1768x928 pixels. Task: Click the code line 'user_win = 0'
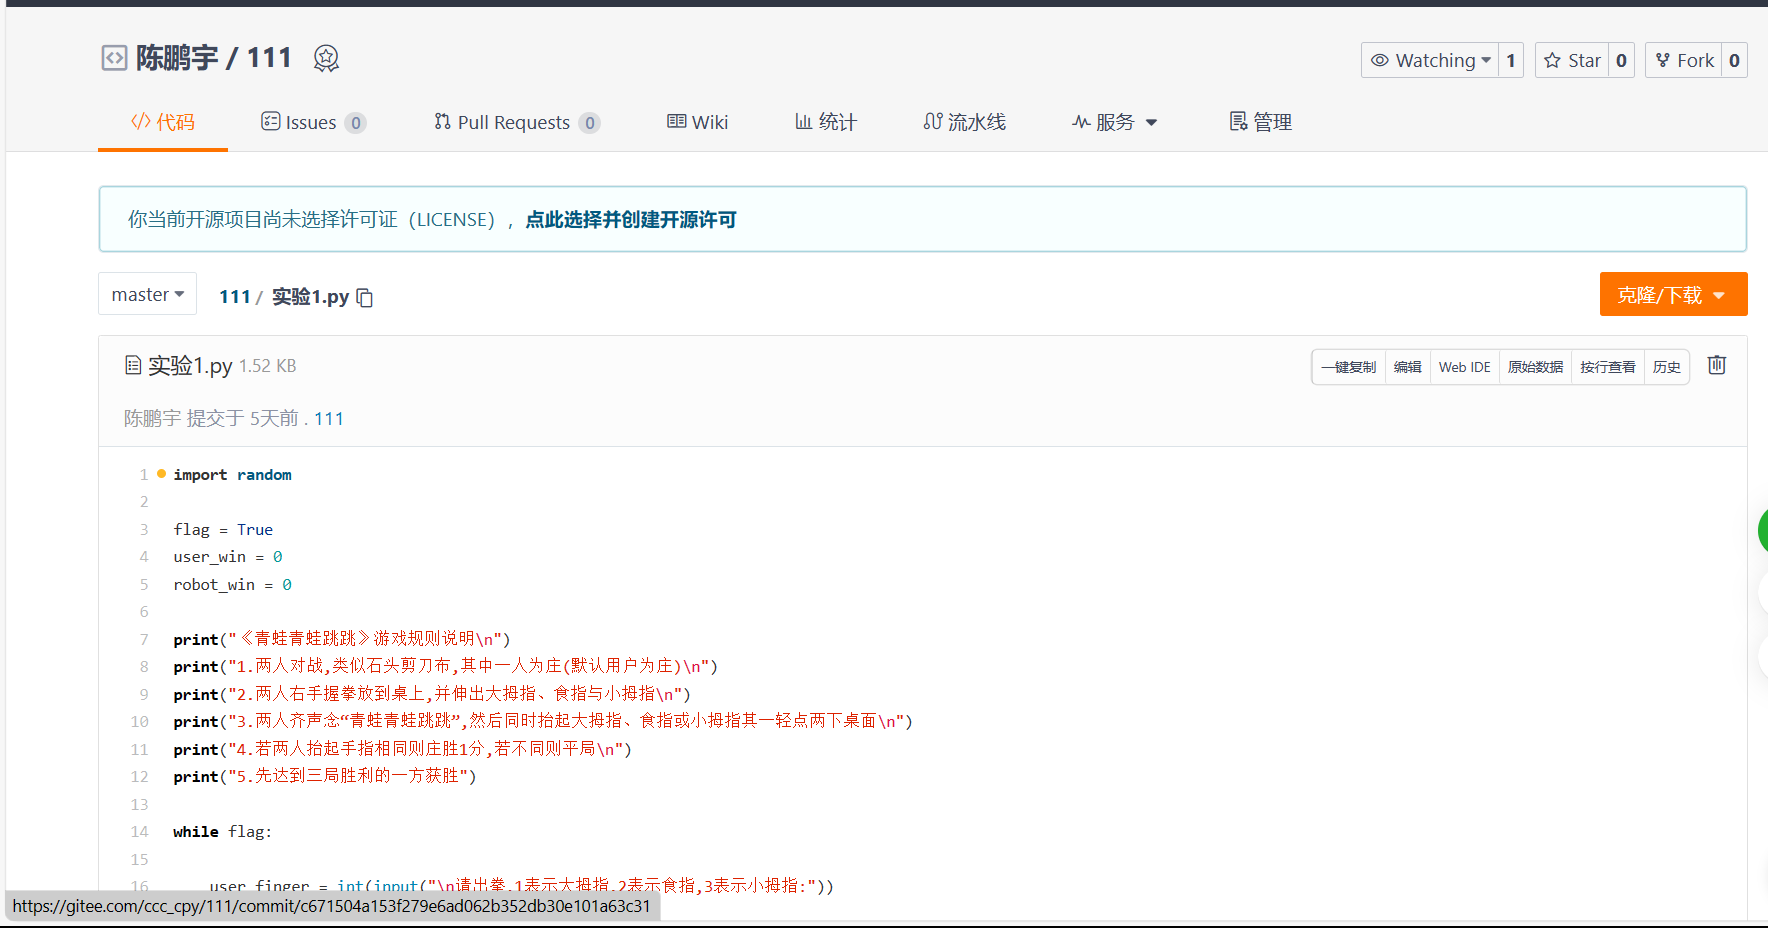[x=228, y=557]
